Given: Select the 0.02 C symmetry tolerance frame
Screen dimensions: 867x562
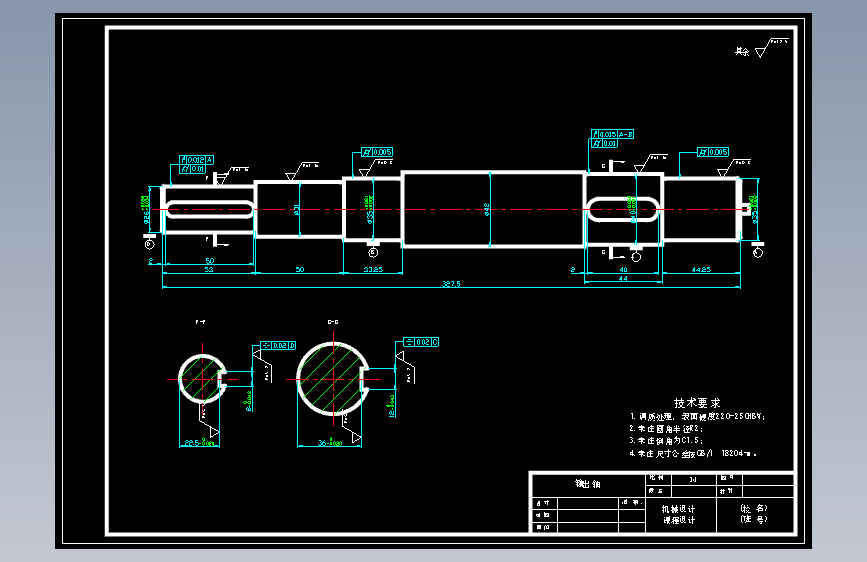Looking at the screenshot, I should click(421, 342).
